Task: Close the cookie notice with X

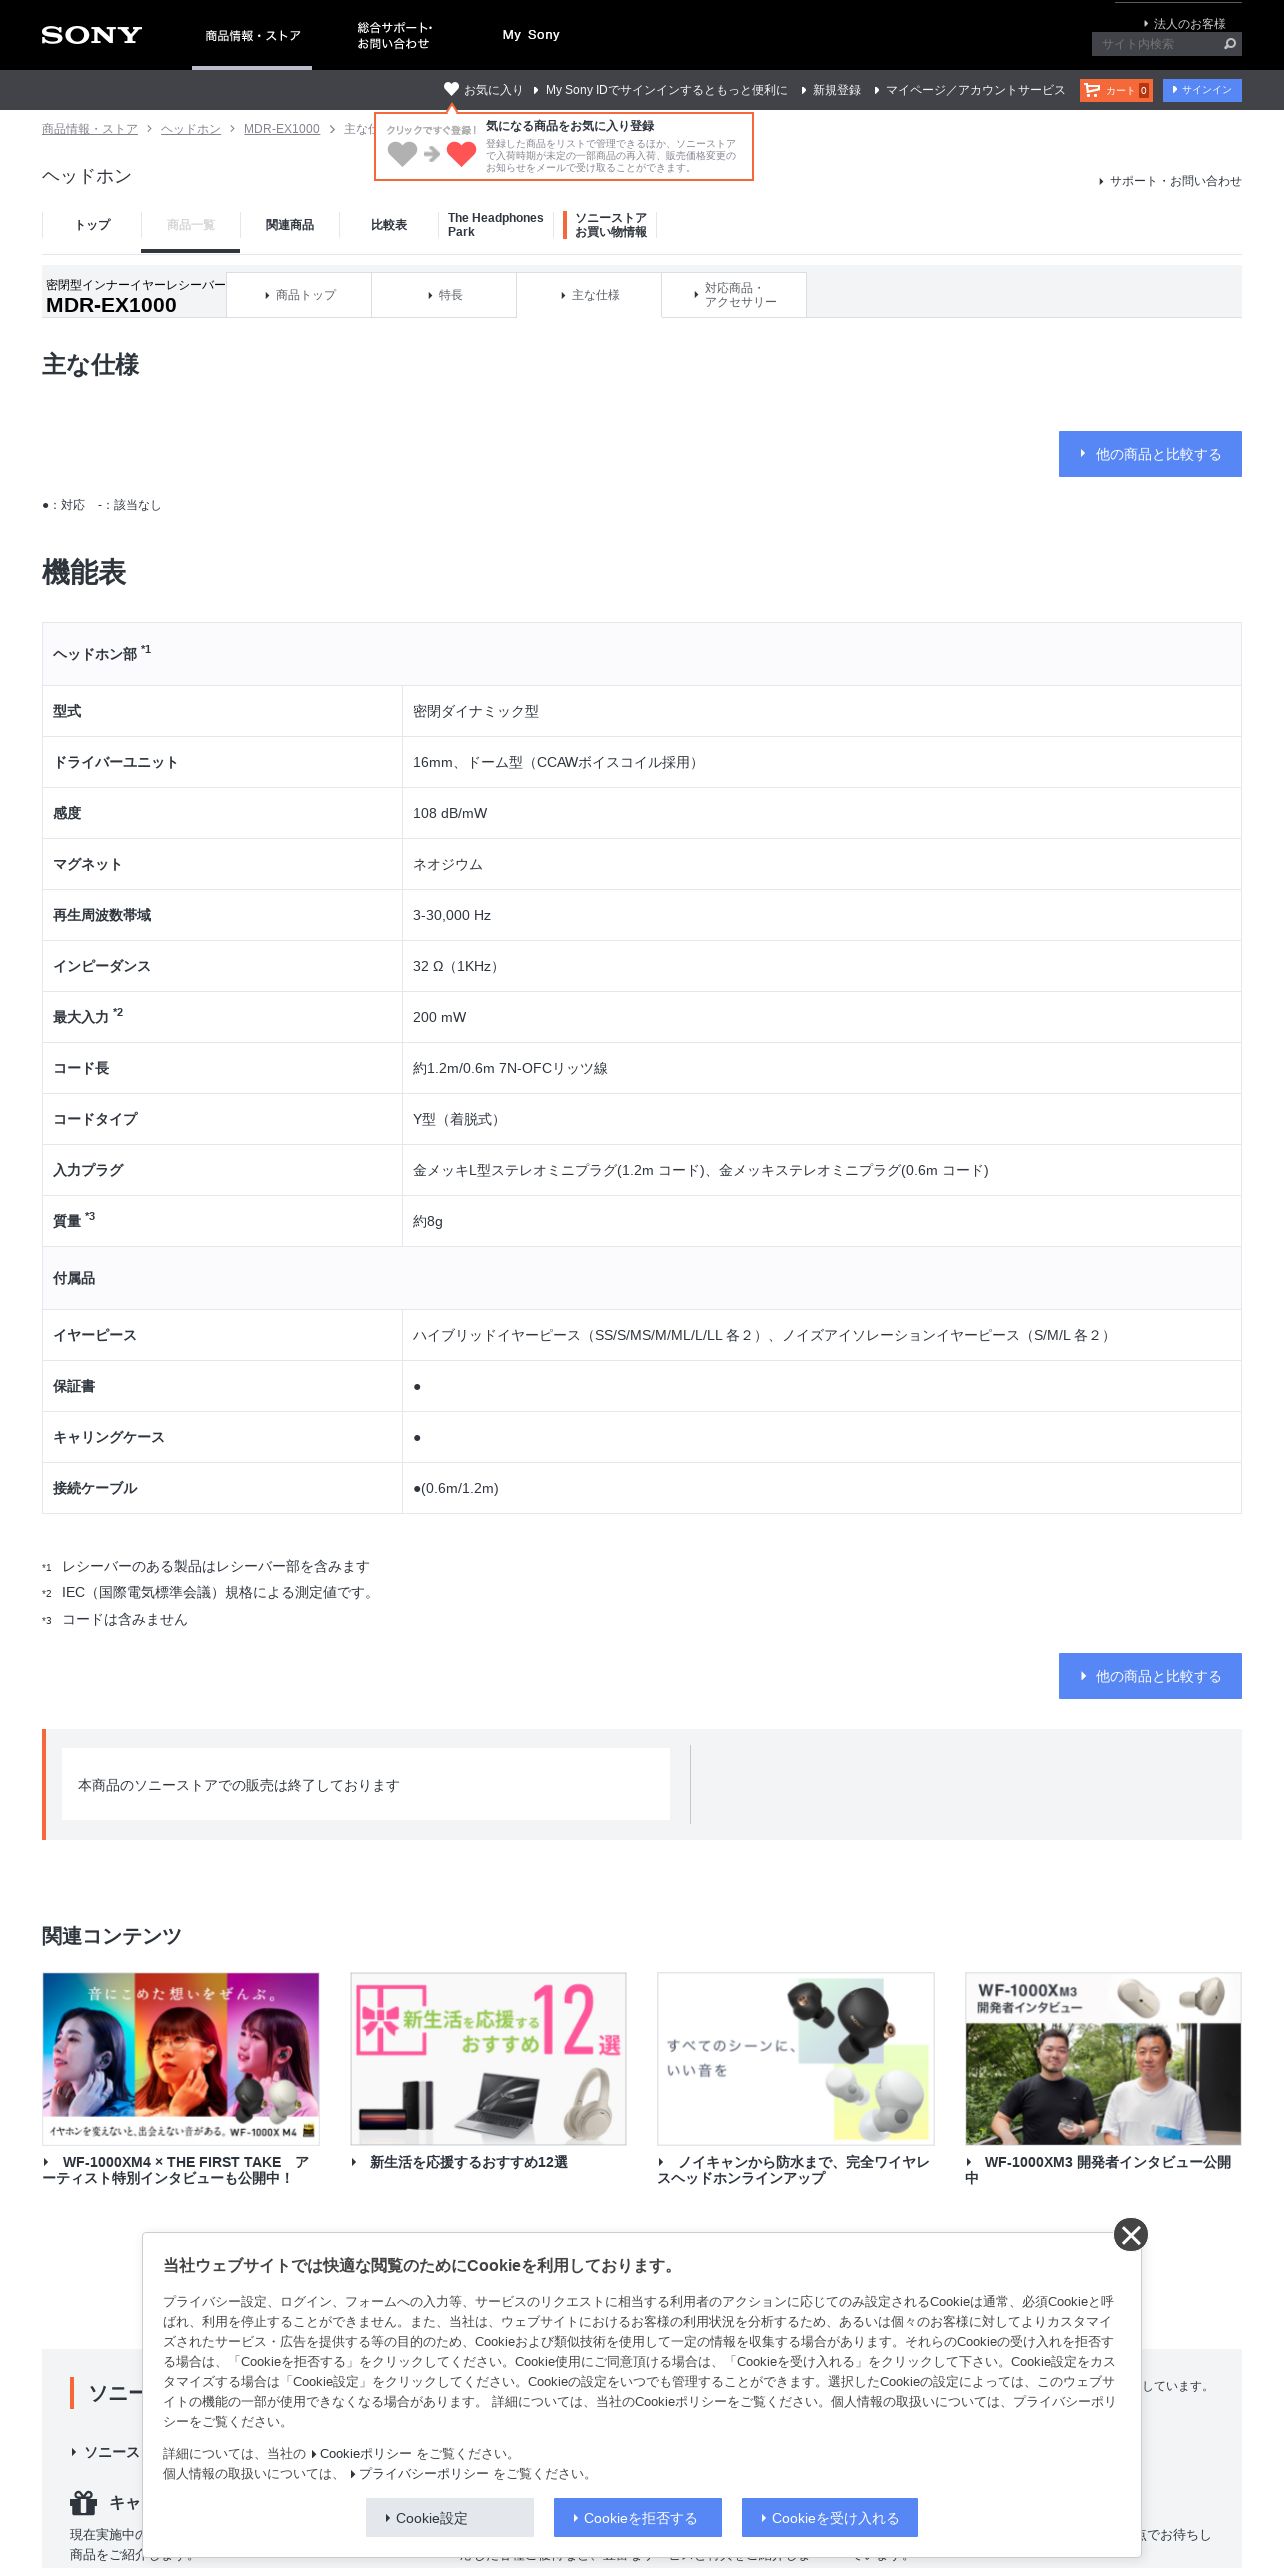Action: [1131, 2235]
